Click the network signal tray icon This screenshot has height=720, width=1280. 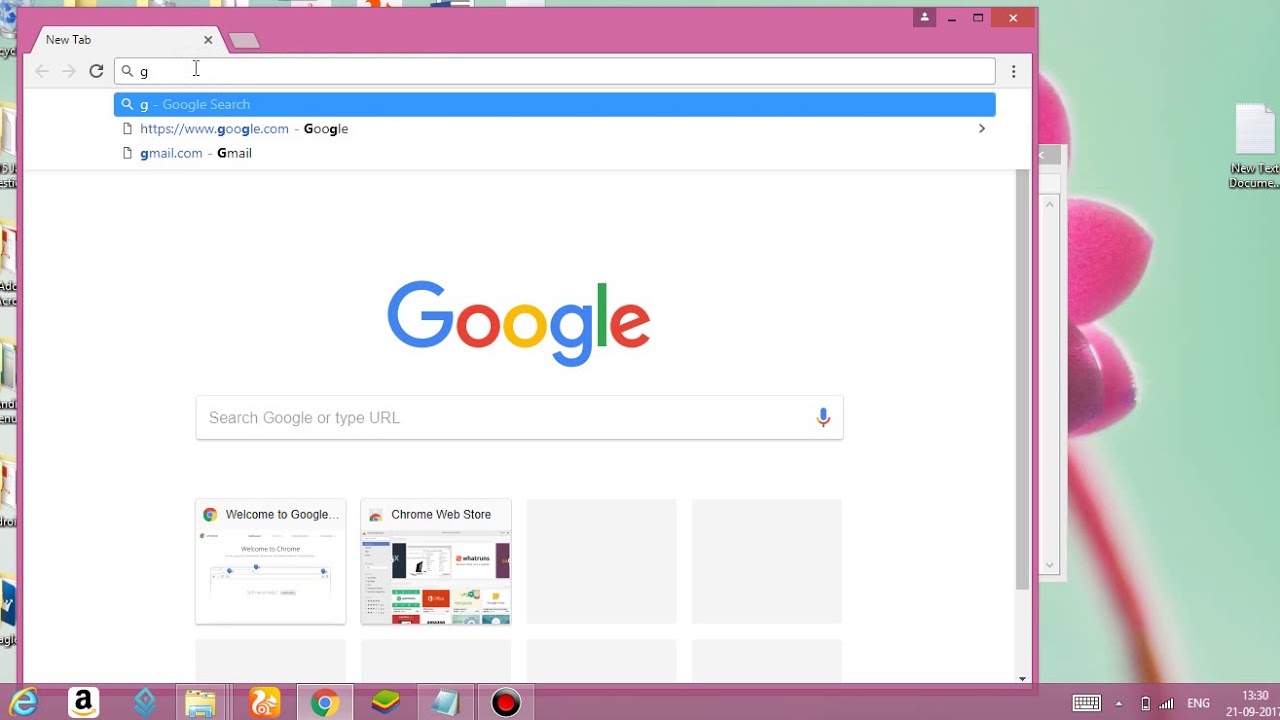[x=1166, y=703]
